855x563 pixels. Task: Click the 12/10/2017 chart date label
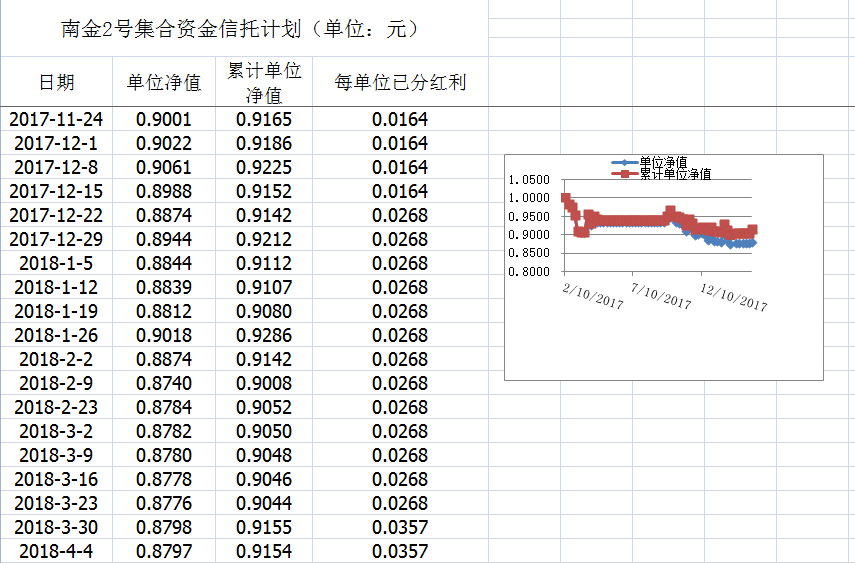734,296
